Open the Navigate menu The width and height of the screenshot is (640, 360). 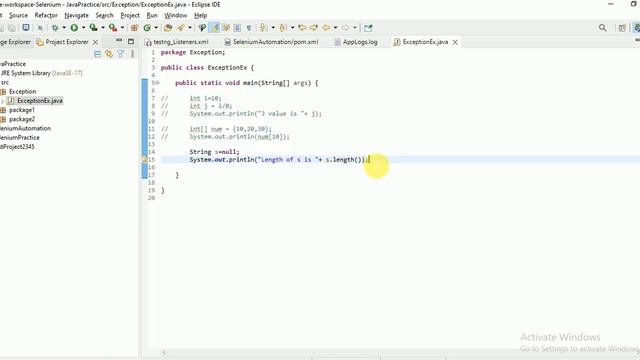(76, 15)
